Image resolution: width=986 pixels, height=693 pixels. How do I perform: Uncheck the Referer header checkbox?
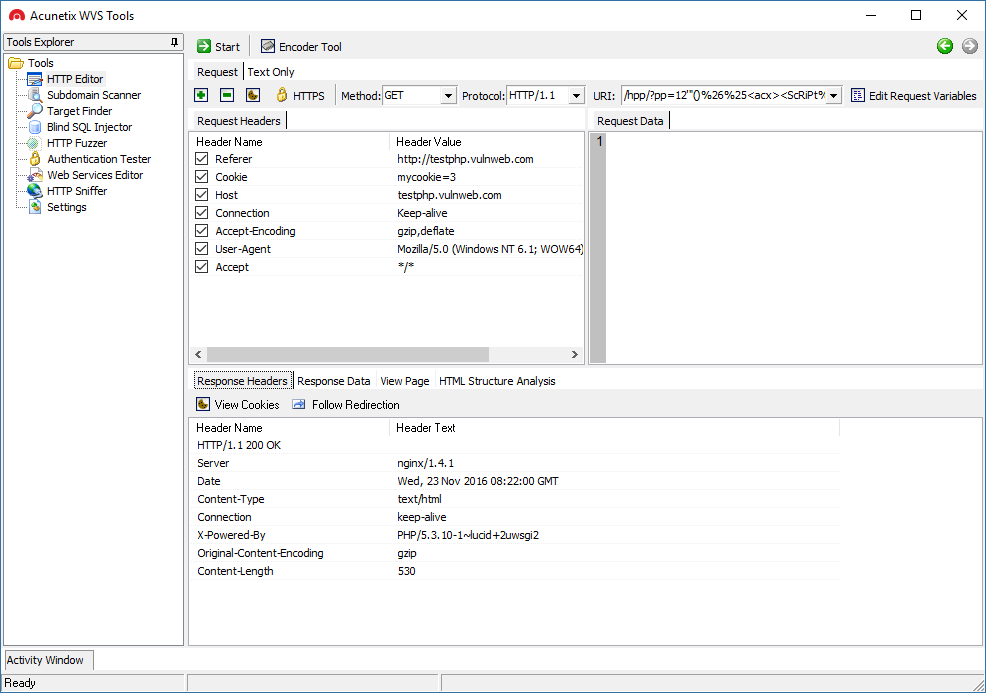coord(201,158)
